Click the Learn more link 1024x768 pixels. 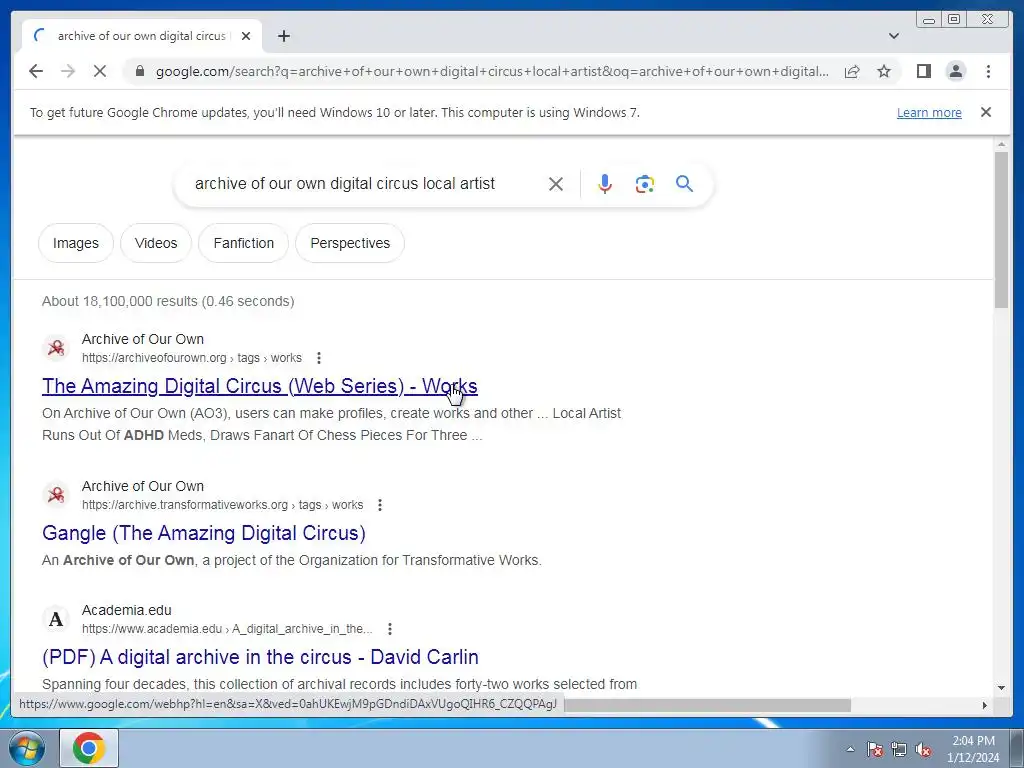(x=929, y=112)
